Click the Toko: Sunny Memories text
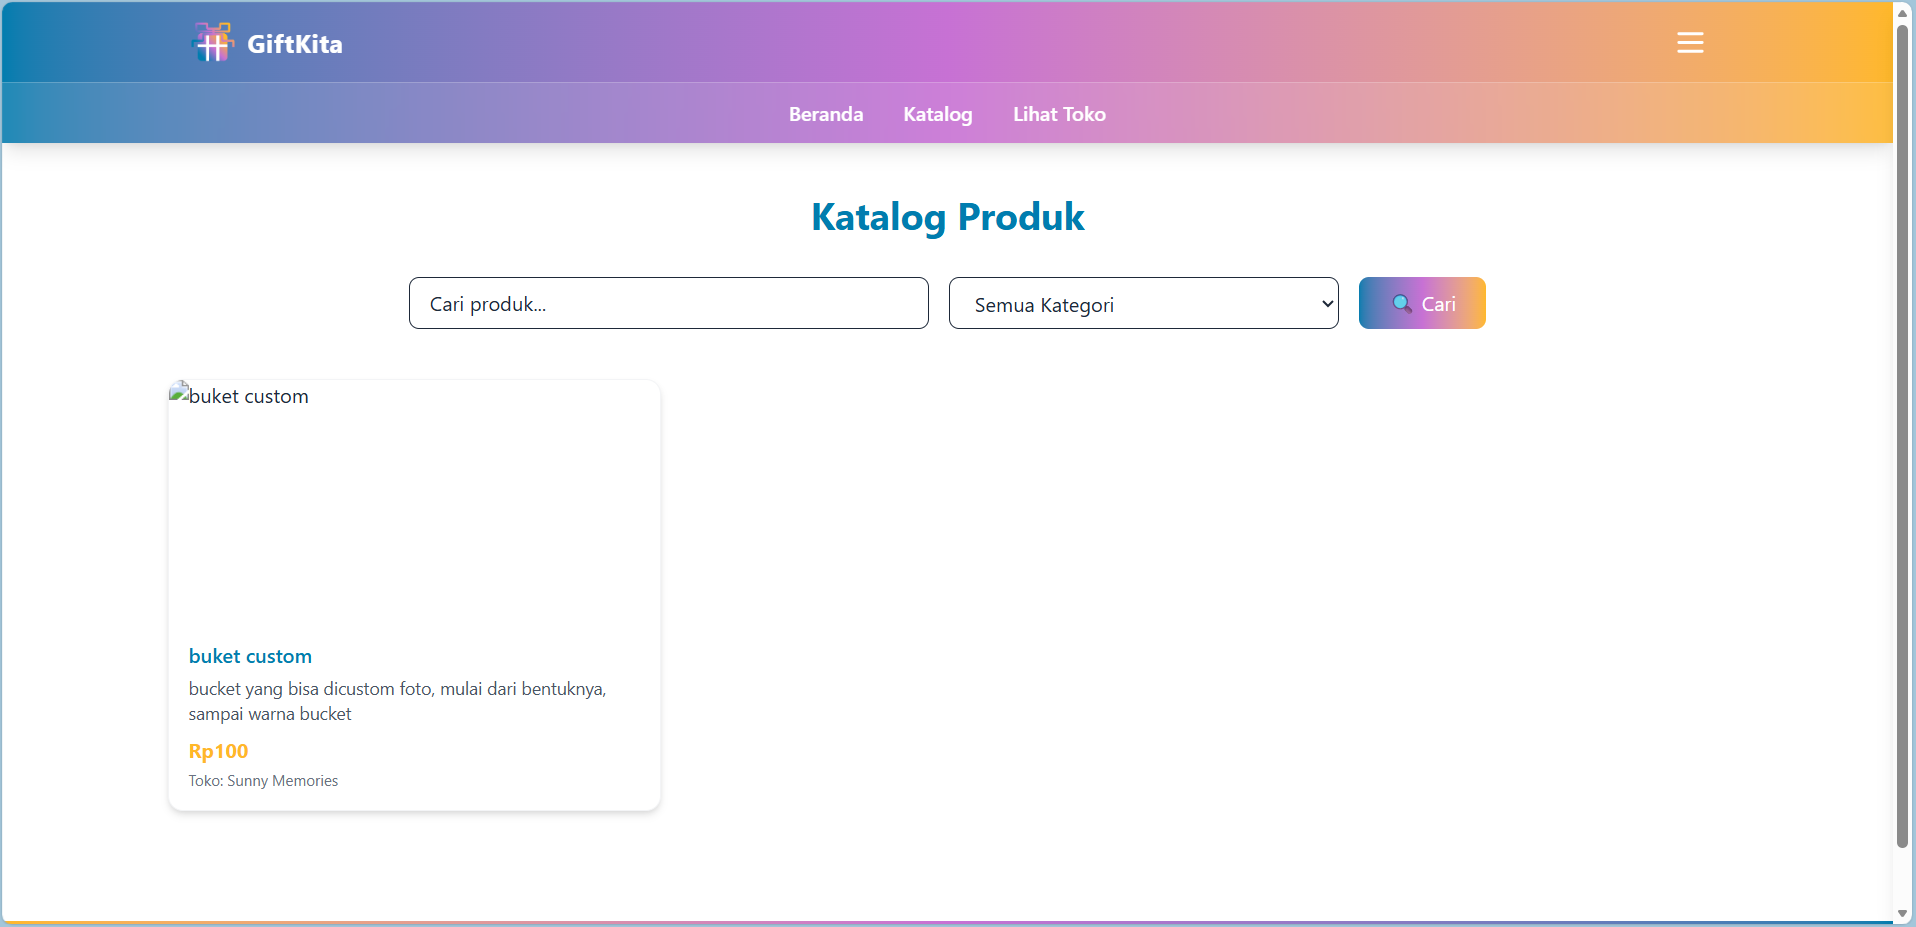The width and height of the screenshot is (1916, 927). point(263,781)
